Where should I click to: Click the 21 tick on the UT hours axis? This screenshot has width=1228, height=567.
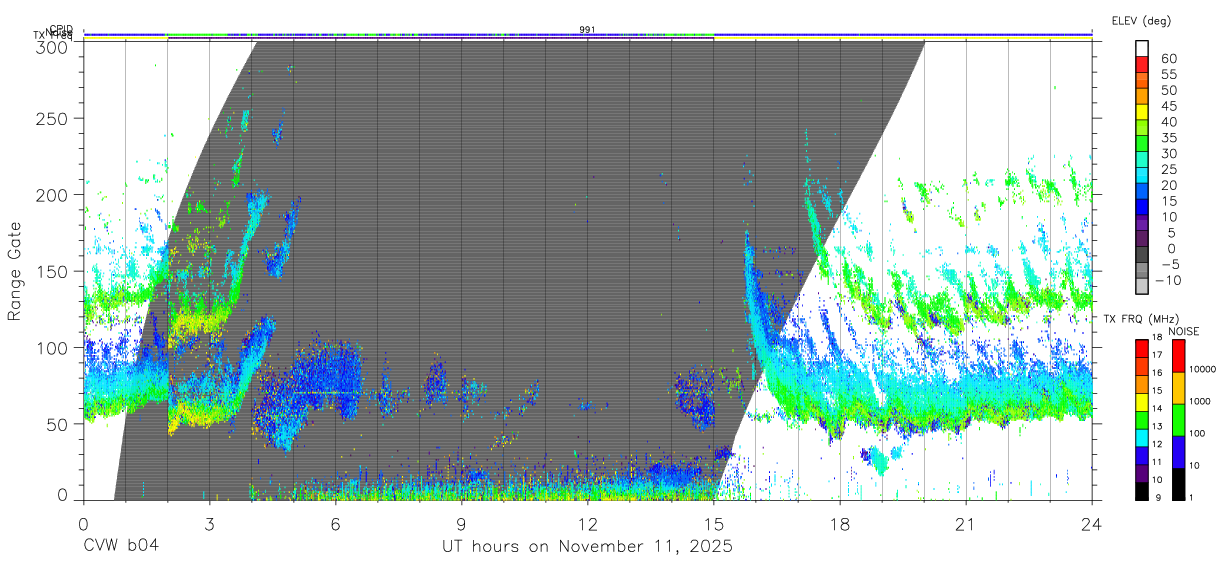coord(965,524)
